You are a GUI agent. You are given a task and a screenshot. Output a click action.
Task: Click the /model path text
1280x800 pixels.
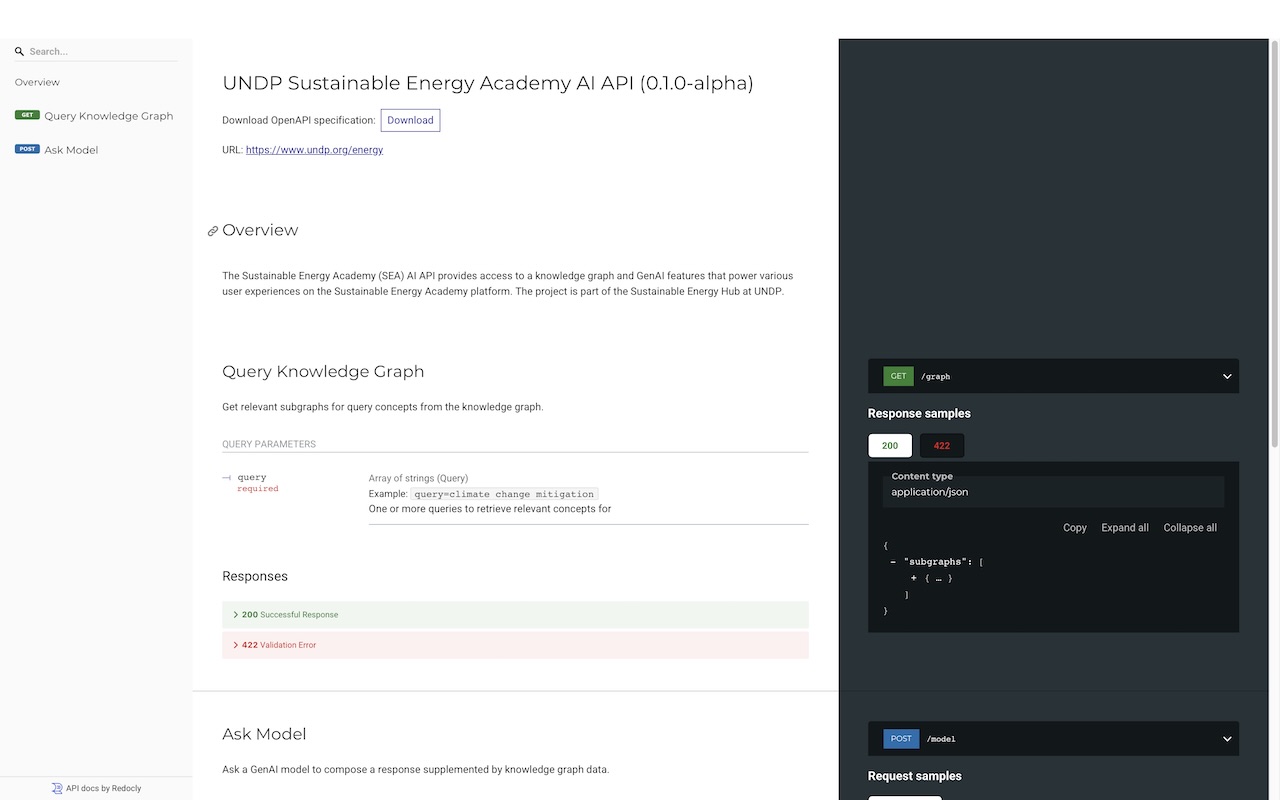[x=941, y=739]
